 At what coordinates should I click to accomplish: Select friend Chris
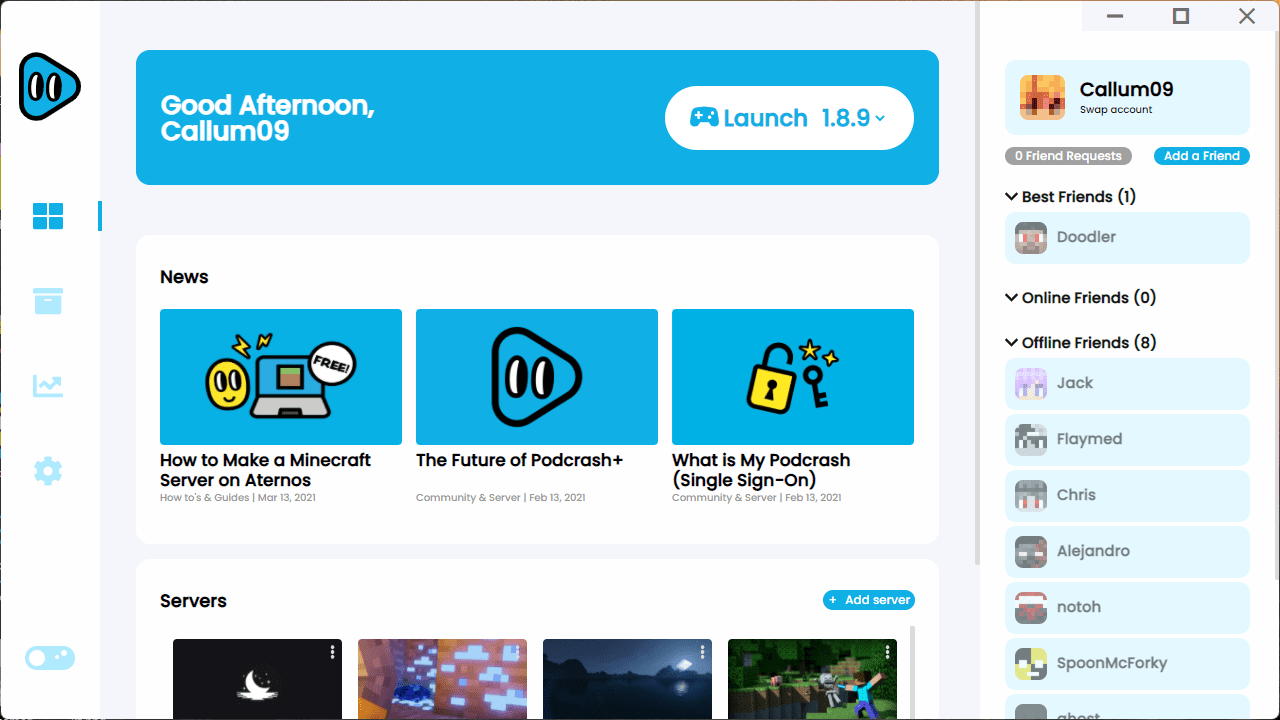1127,496
